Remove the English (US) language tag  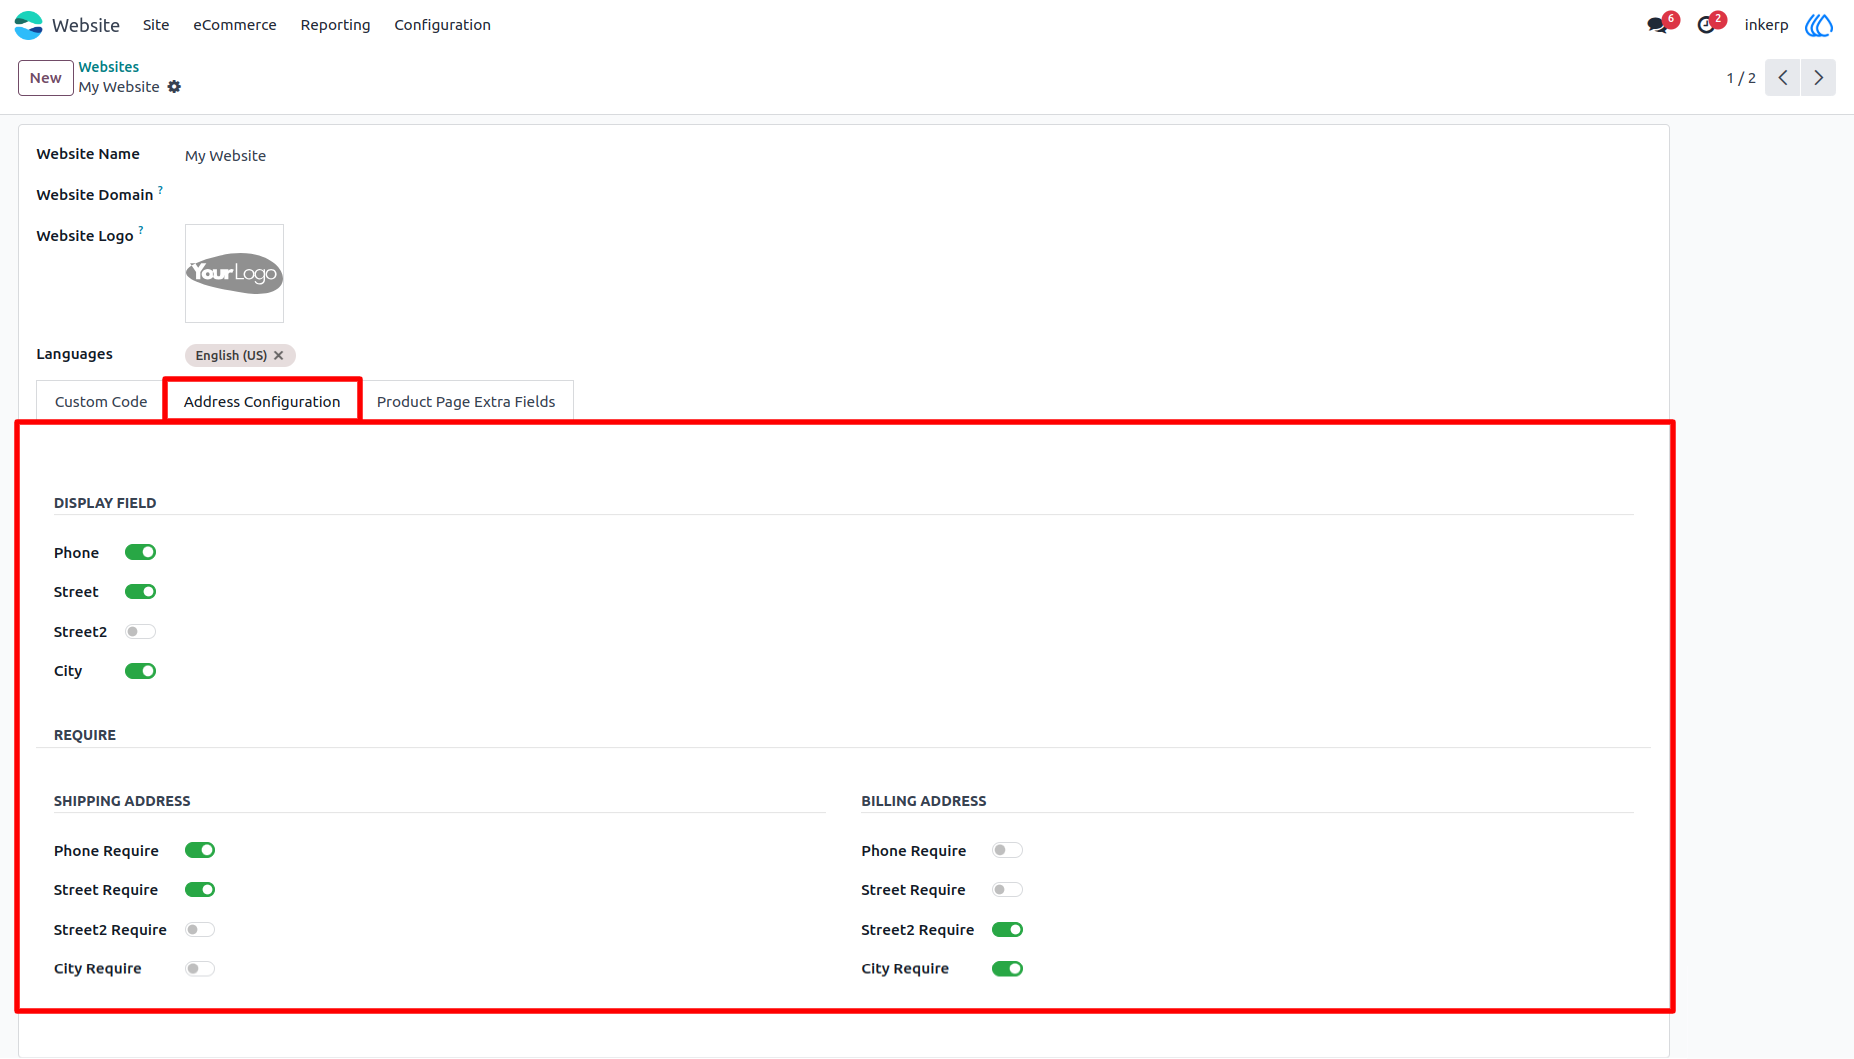279,356
